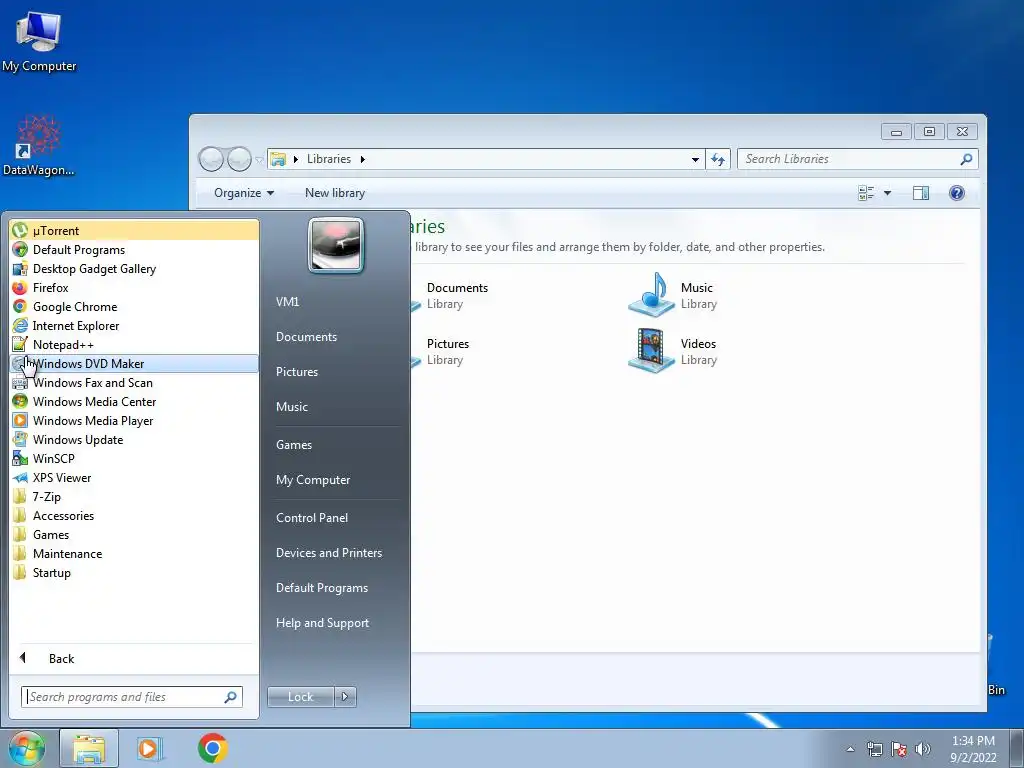Viewport: 1024px width, 768px height.
Task: Launch Google Chrome from the Start menu
Action: pos(135,306)
